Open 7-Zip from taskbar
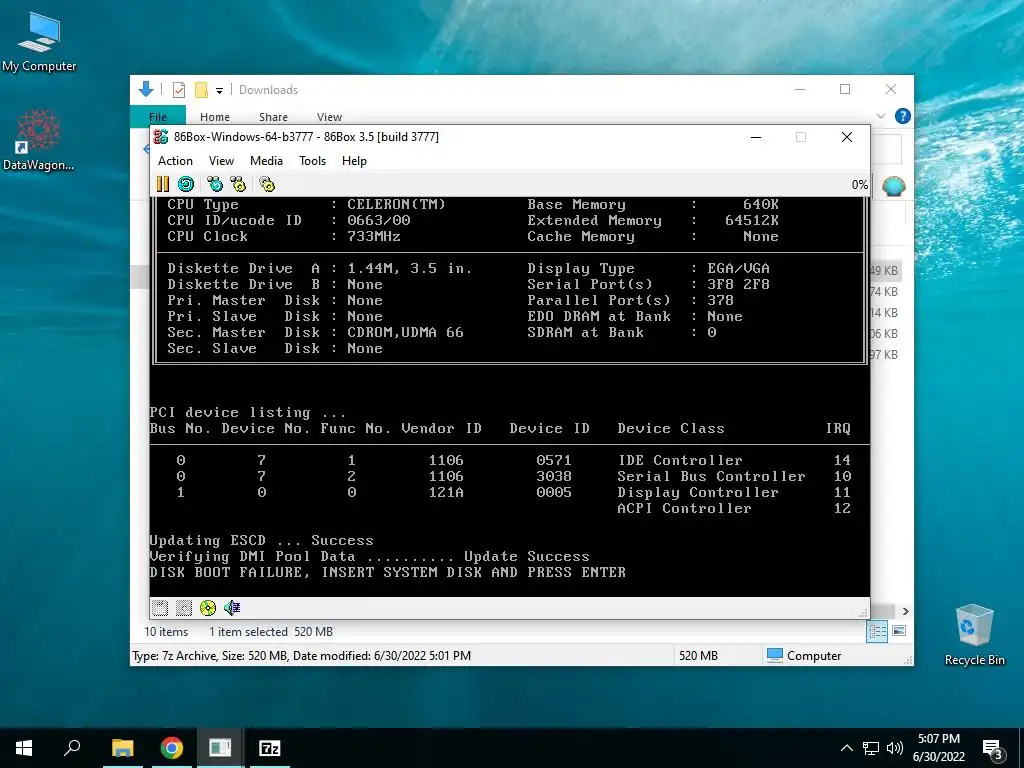The image size is (1024, 768). point(270,748)
